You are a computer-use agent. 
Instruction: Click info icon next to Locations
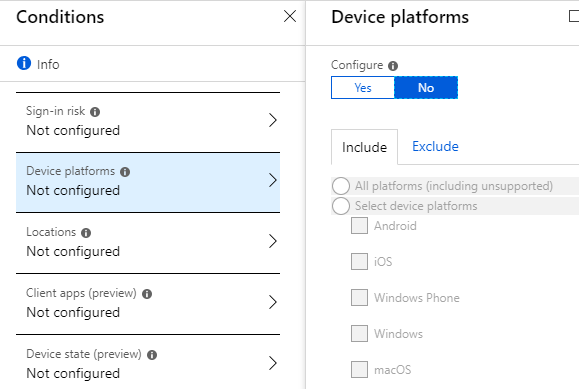[86, 233]
